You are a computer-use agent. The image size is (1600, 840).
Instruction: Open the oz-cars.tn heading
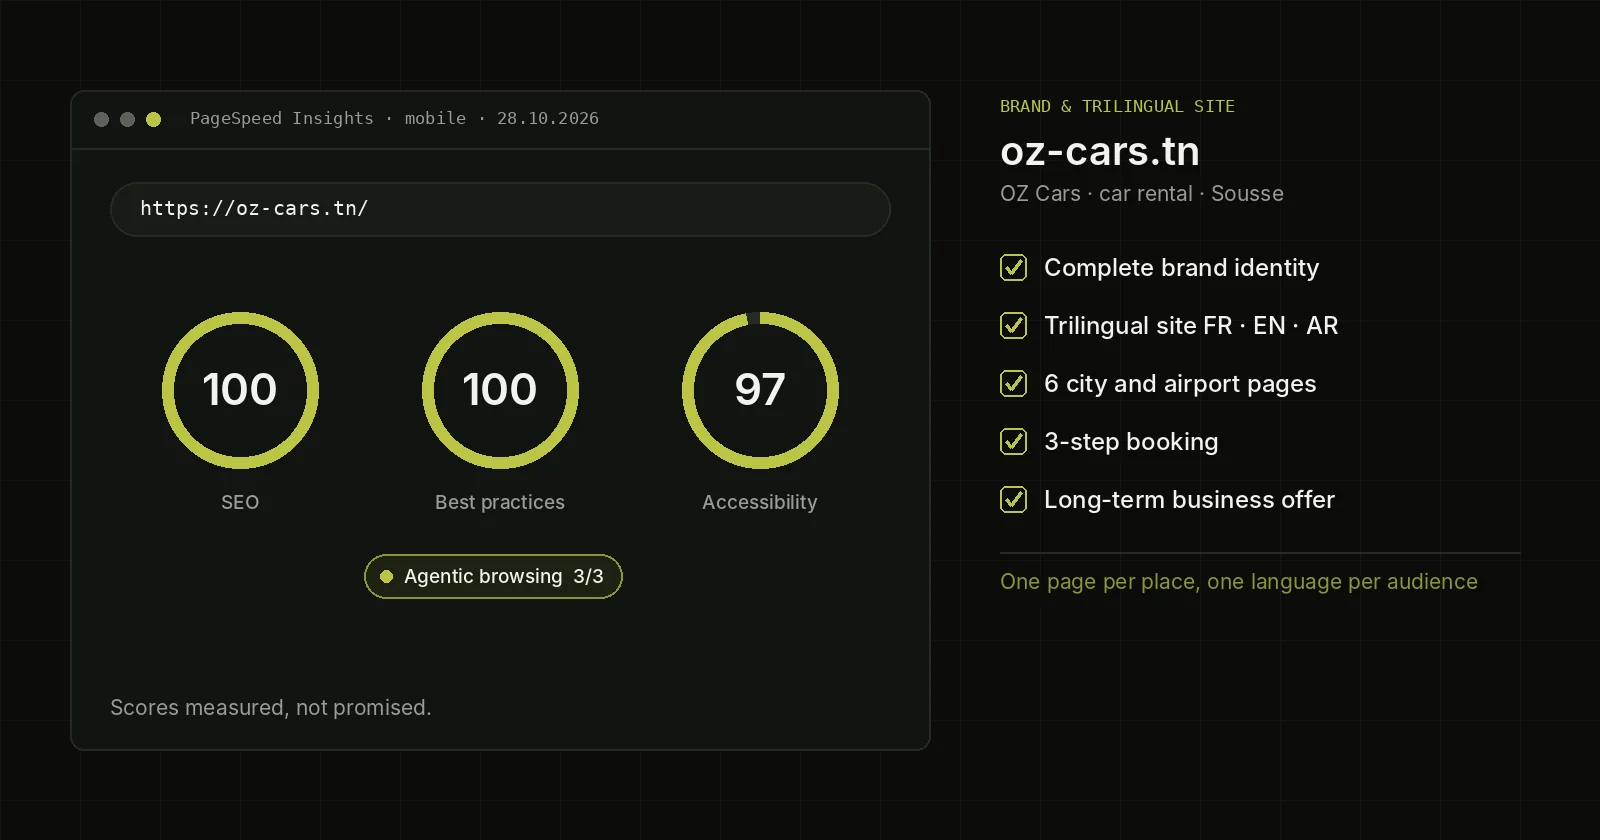[x=1100, y=151]
